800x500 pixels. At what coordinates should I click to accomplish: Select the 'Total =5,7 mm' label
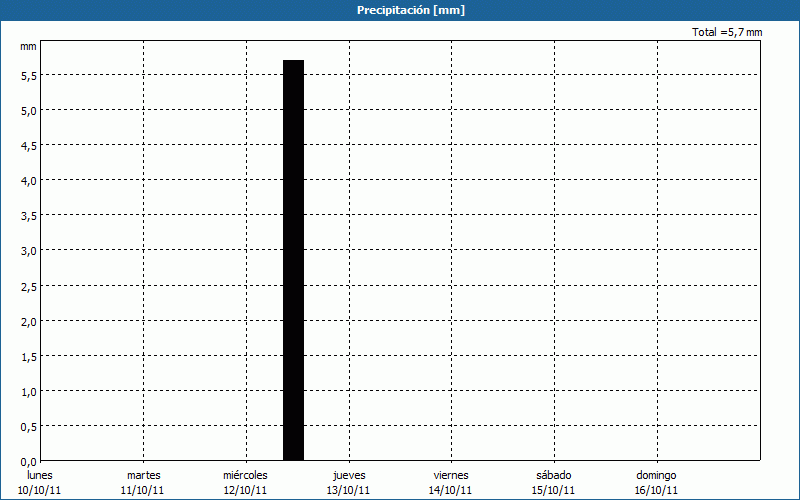click(727, 33)
